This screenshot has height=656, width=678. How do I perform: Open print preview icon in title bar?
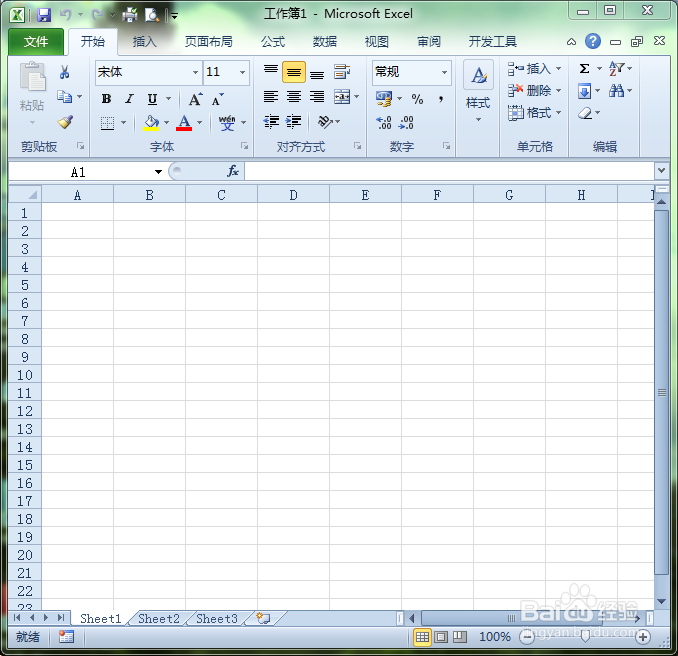(152, 15)
